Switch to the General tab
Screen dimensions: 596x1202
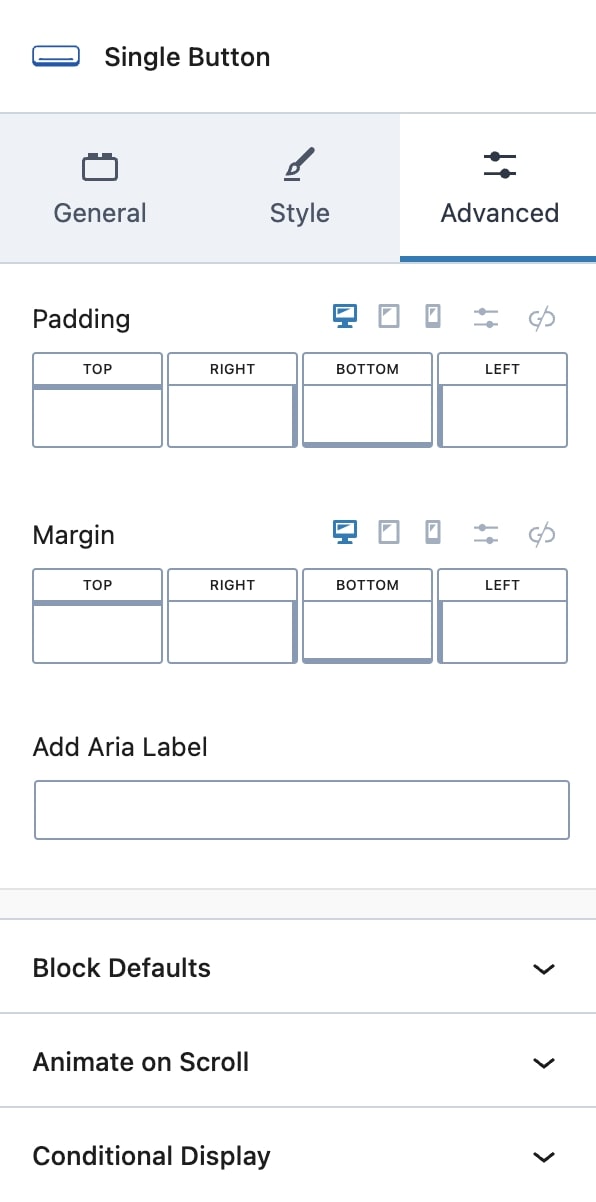(100, 188)
